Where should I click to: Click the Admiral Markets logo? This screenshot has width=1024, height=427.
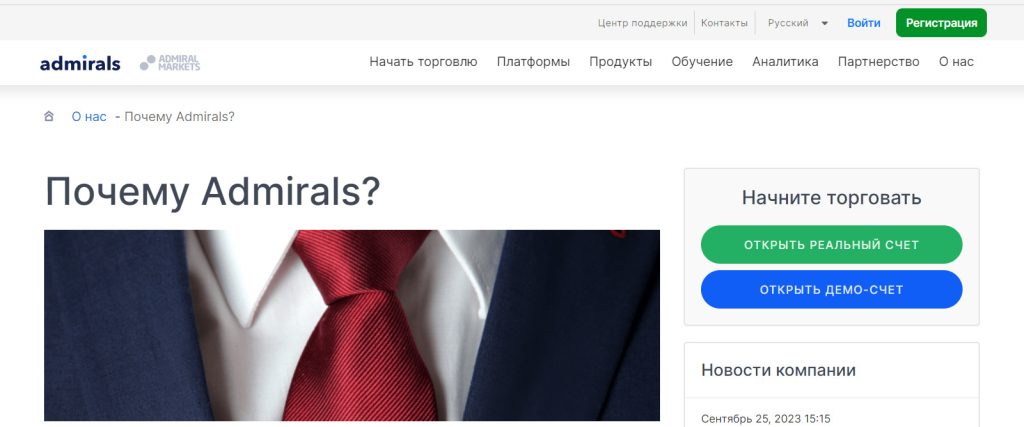point(170,63)
